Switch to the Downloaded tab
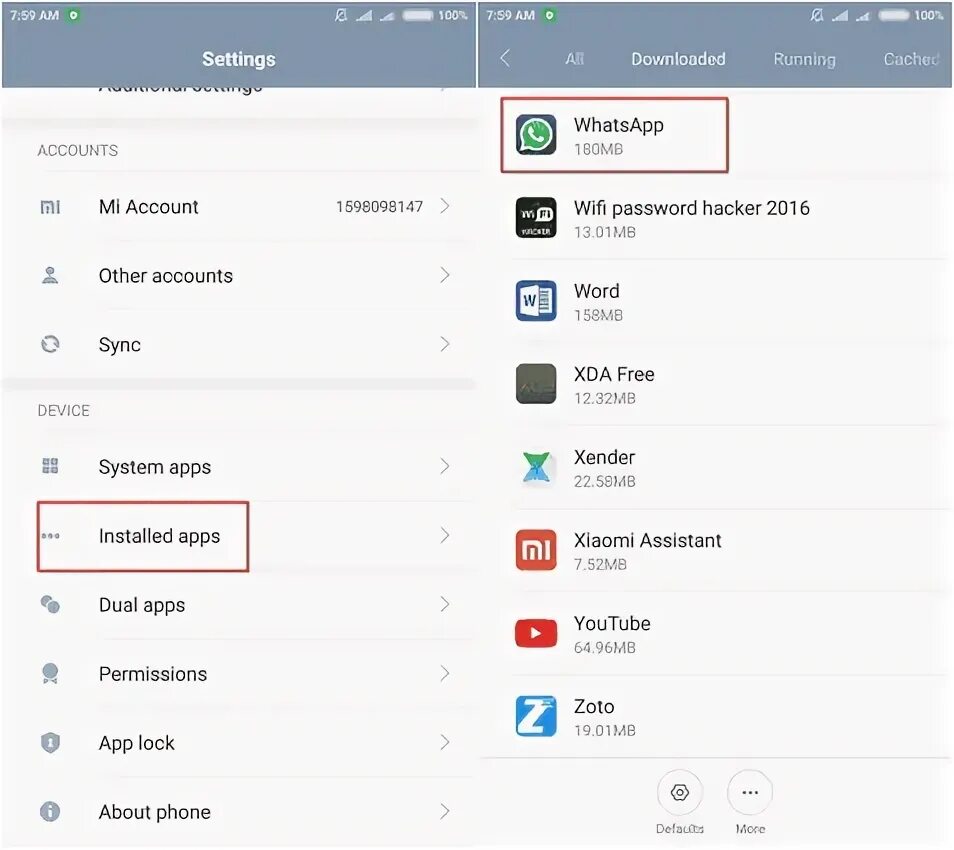 [x=678, y=59]
